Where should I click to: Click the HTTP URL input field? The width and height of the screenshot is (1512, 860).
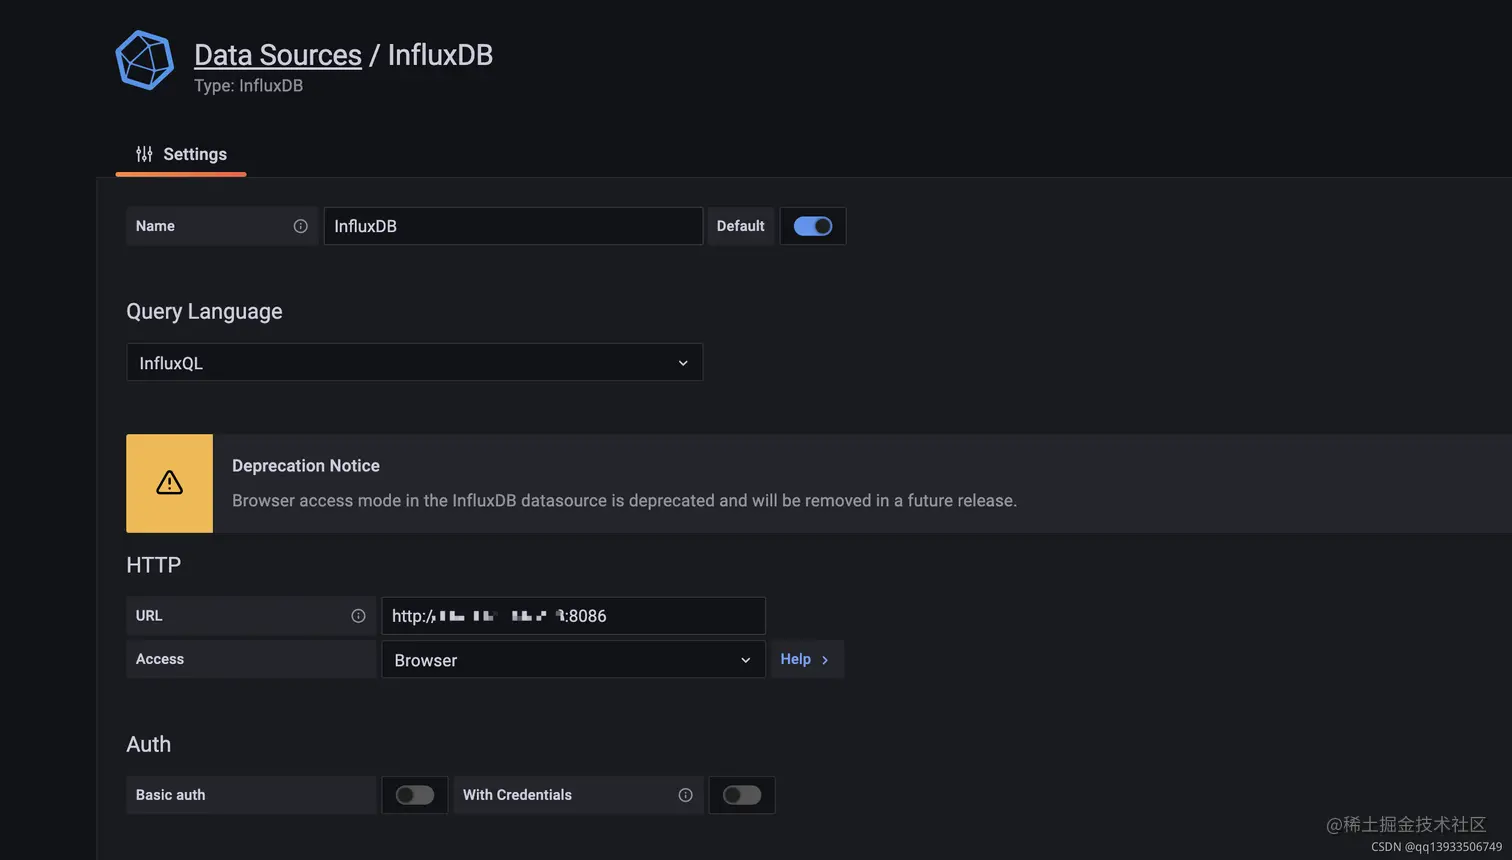tap(573, 616)
